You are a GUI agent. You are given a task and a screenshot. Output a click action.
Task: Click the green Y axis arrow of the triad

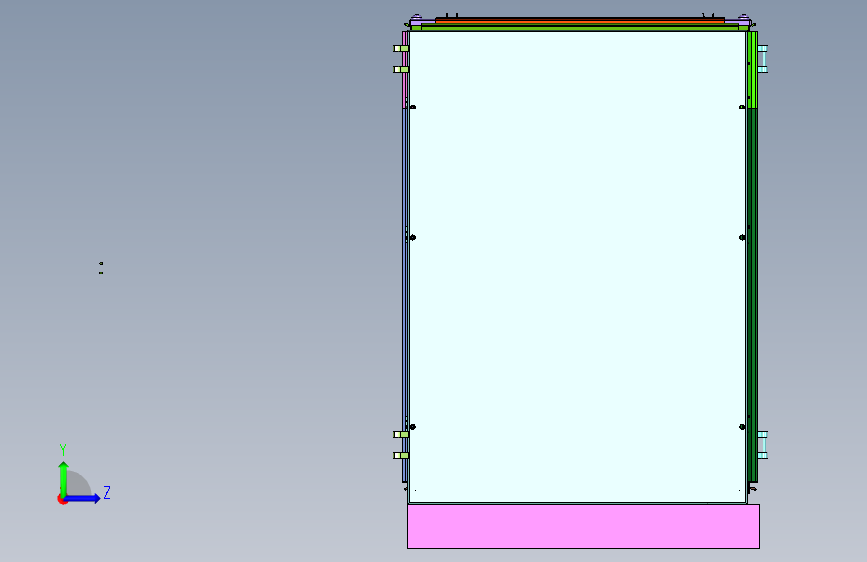pyautogui.click(x=64, y=478)
